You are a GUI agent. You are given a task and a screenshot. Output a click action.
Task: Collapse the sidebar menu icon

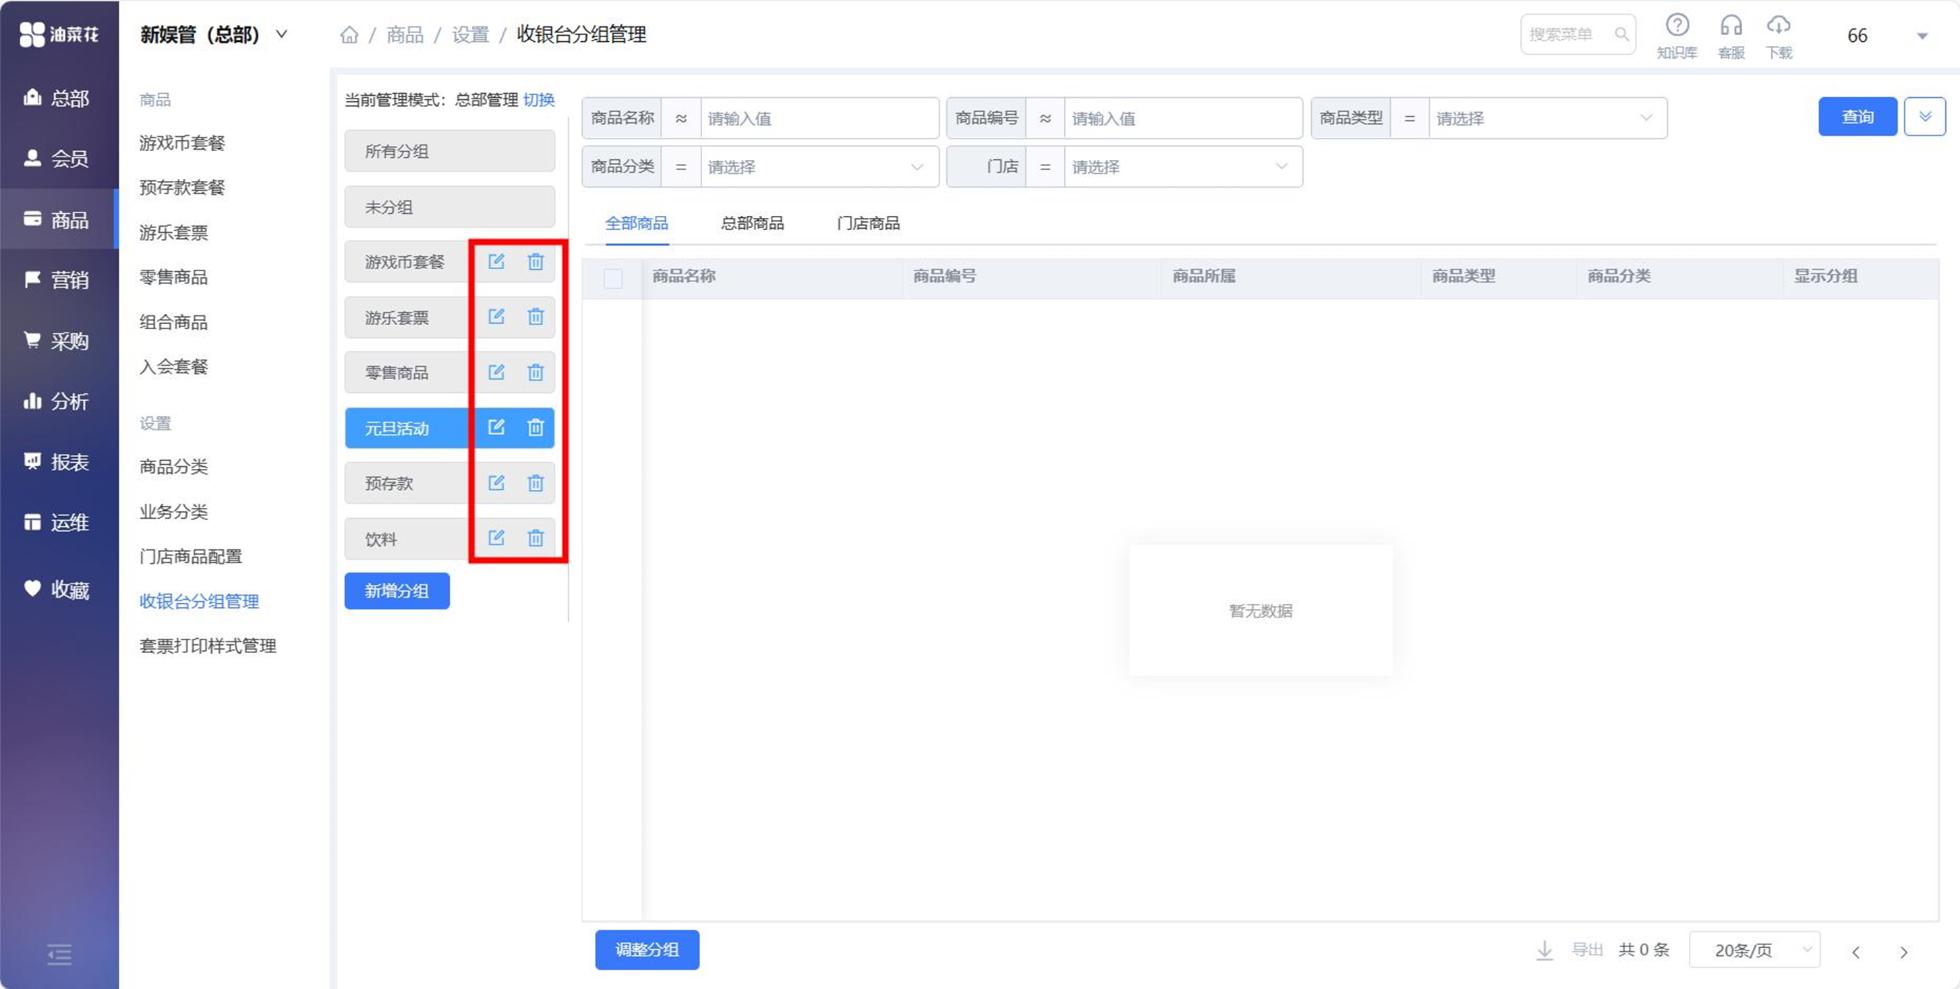click(x=59, y=955)
